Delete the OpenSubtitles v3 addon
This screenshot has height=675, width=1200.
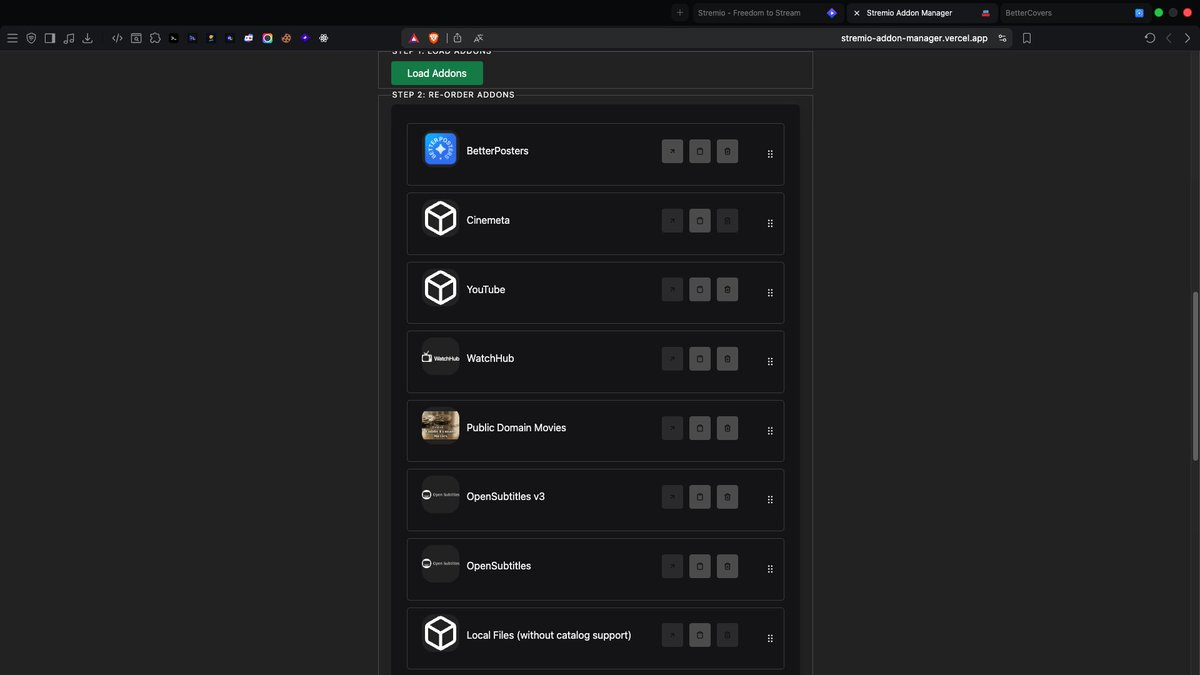pos(727,496)
